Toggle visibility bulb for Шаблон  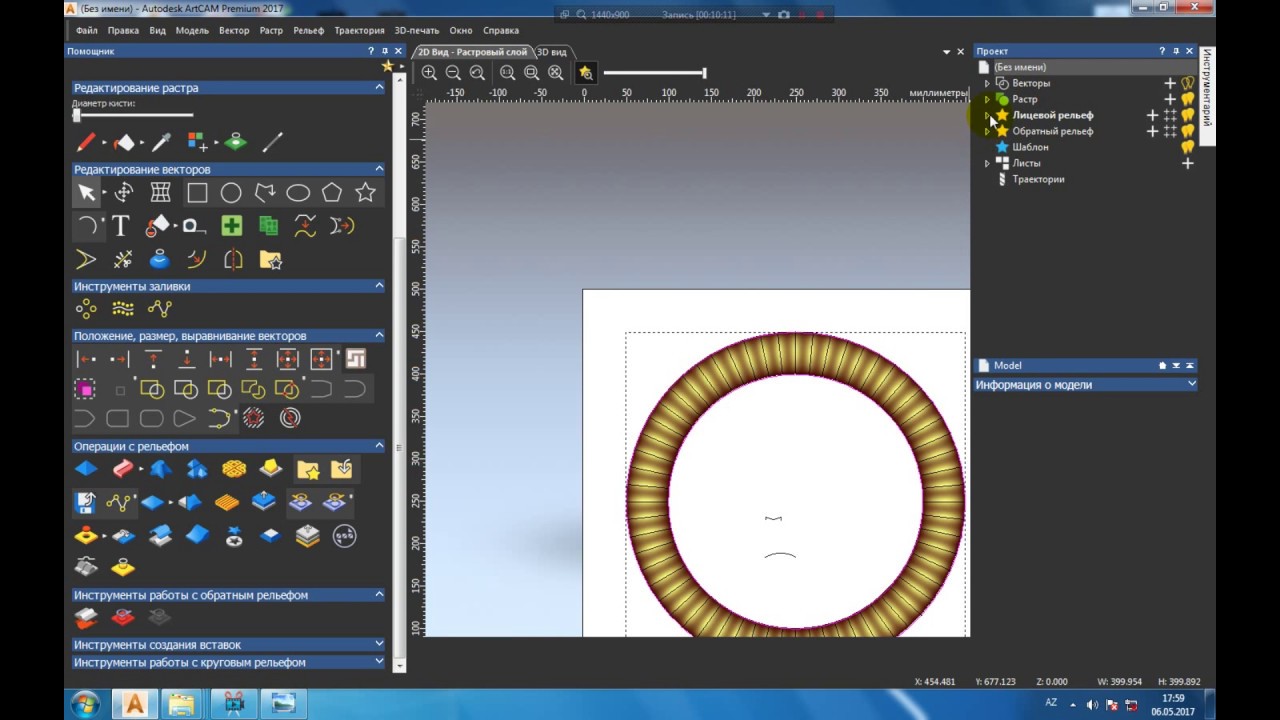point(1188,147)
